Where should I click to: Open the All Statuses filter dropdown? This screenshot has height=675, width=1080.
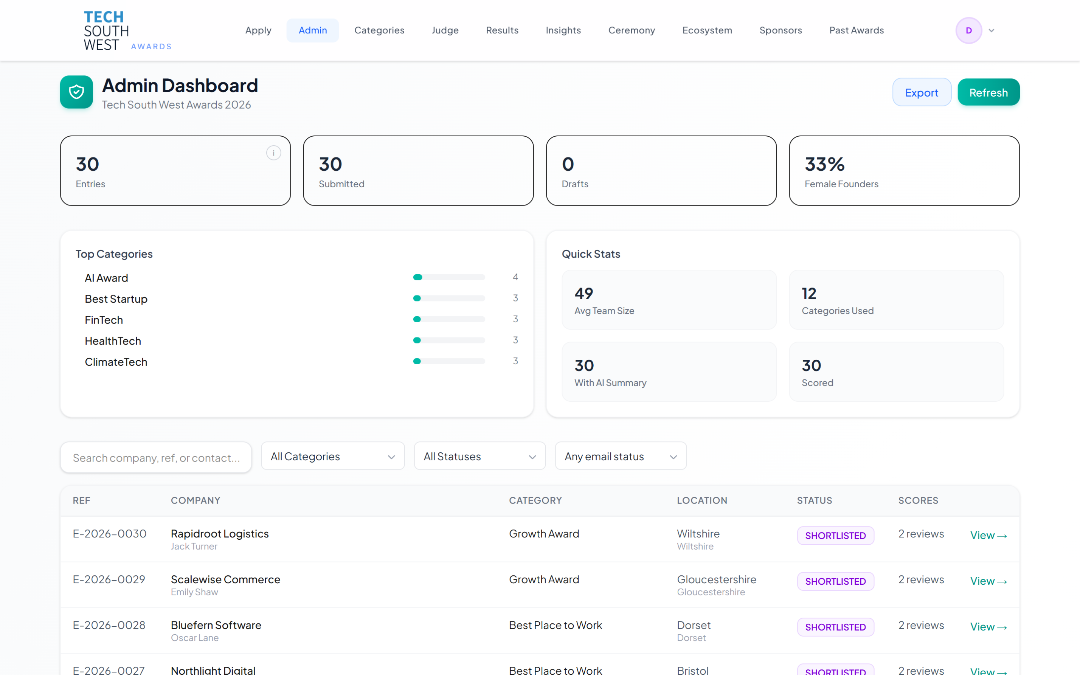[x=479, y=456]
